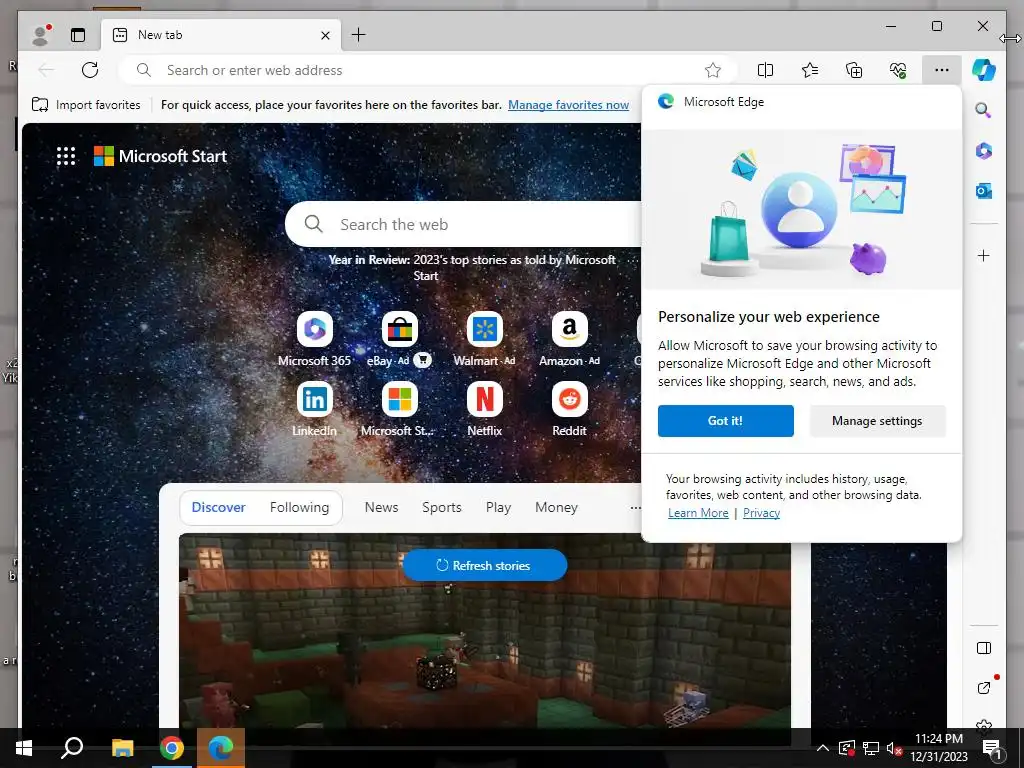Switch to the News tab
Screen dimensions: 1024x768
point(381,507)
